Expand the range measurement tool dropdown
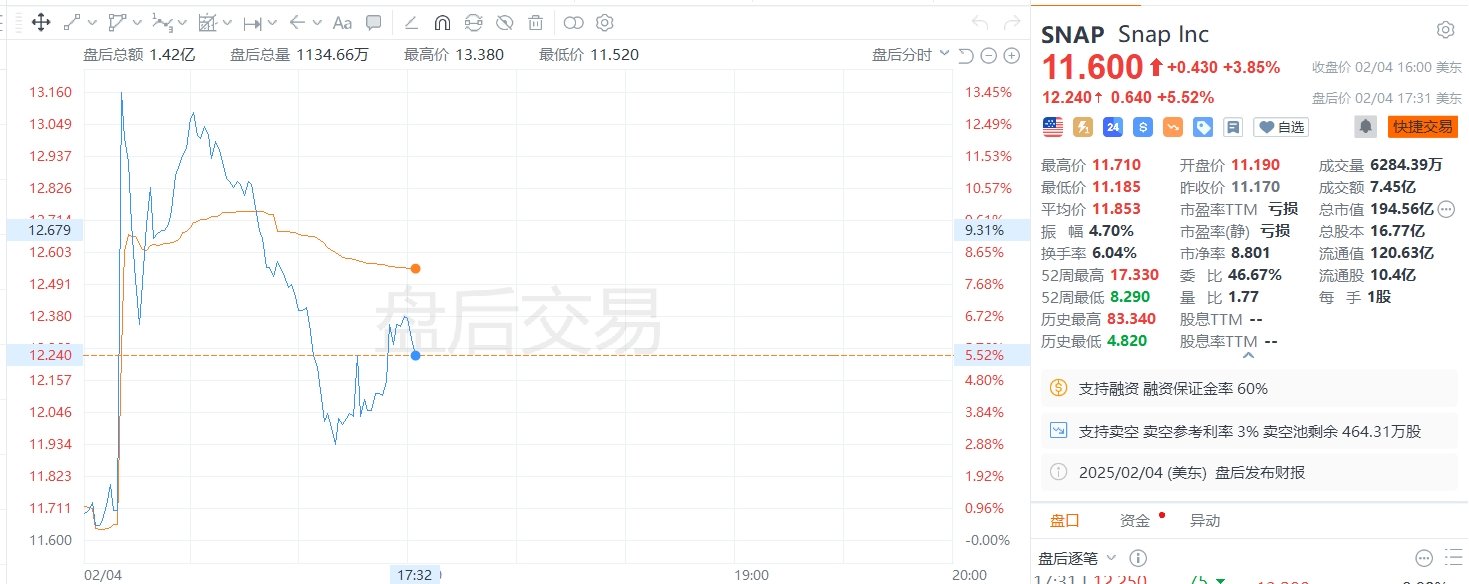Image resolution: width=1469 pixels, height=584 pixels. [x=272, y=22]
